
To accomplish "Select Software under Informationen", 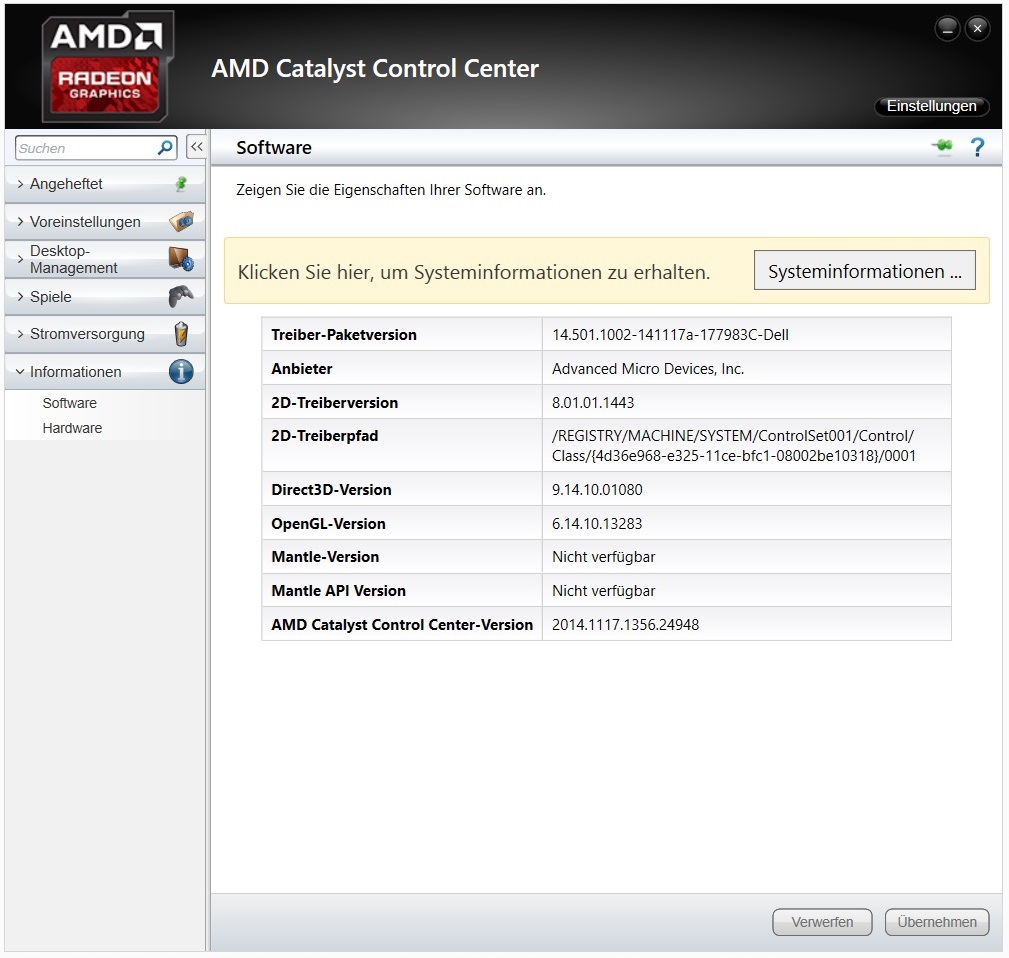I will coord(69,403).
